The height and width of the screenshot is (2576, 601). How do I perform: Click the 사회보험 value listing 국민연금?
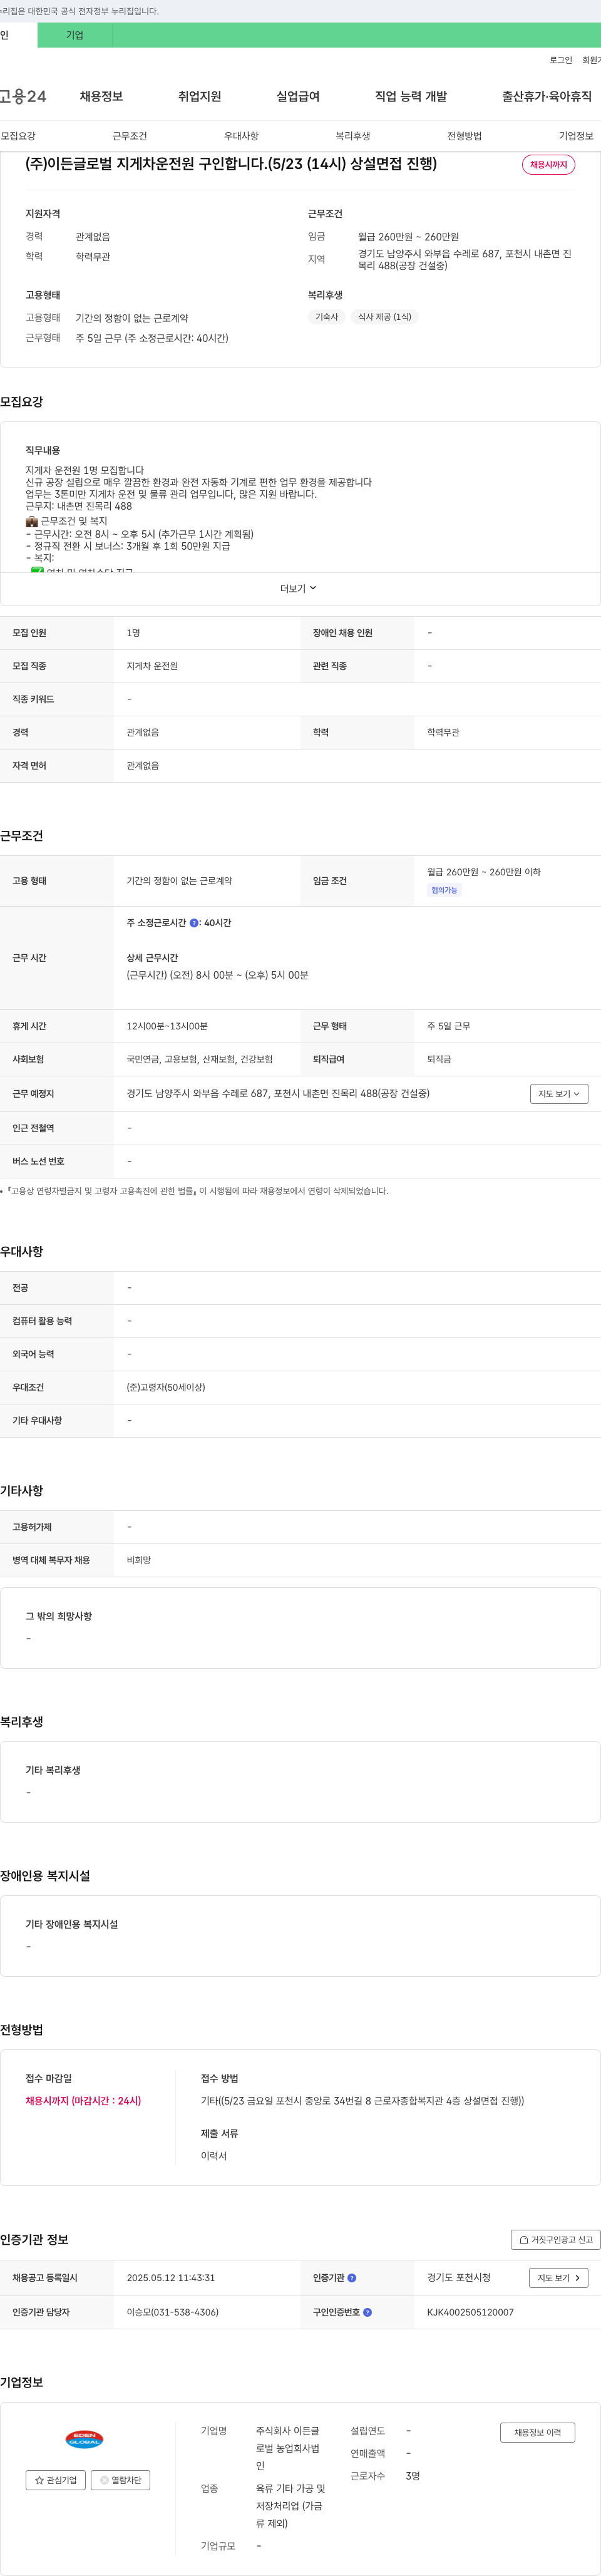(x=200, y=1059)
